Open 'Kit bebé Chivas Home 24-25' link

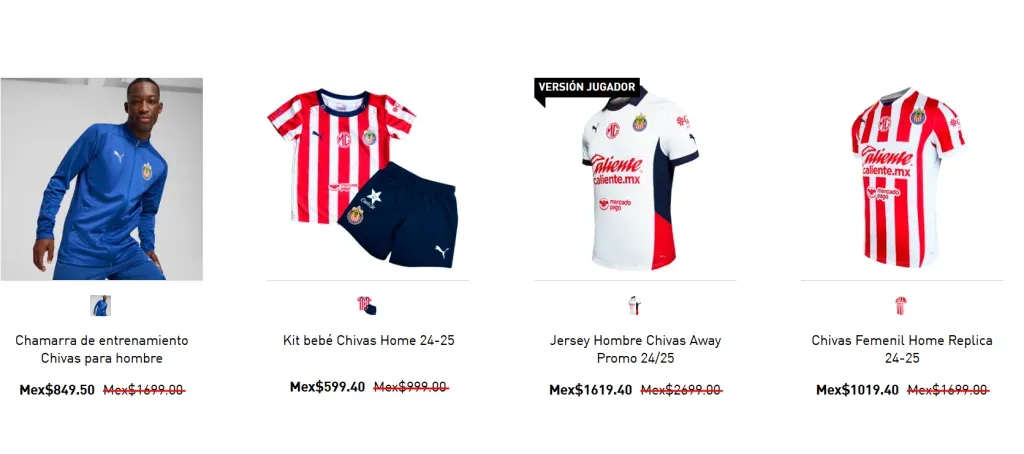[x=368, y=340]
